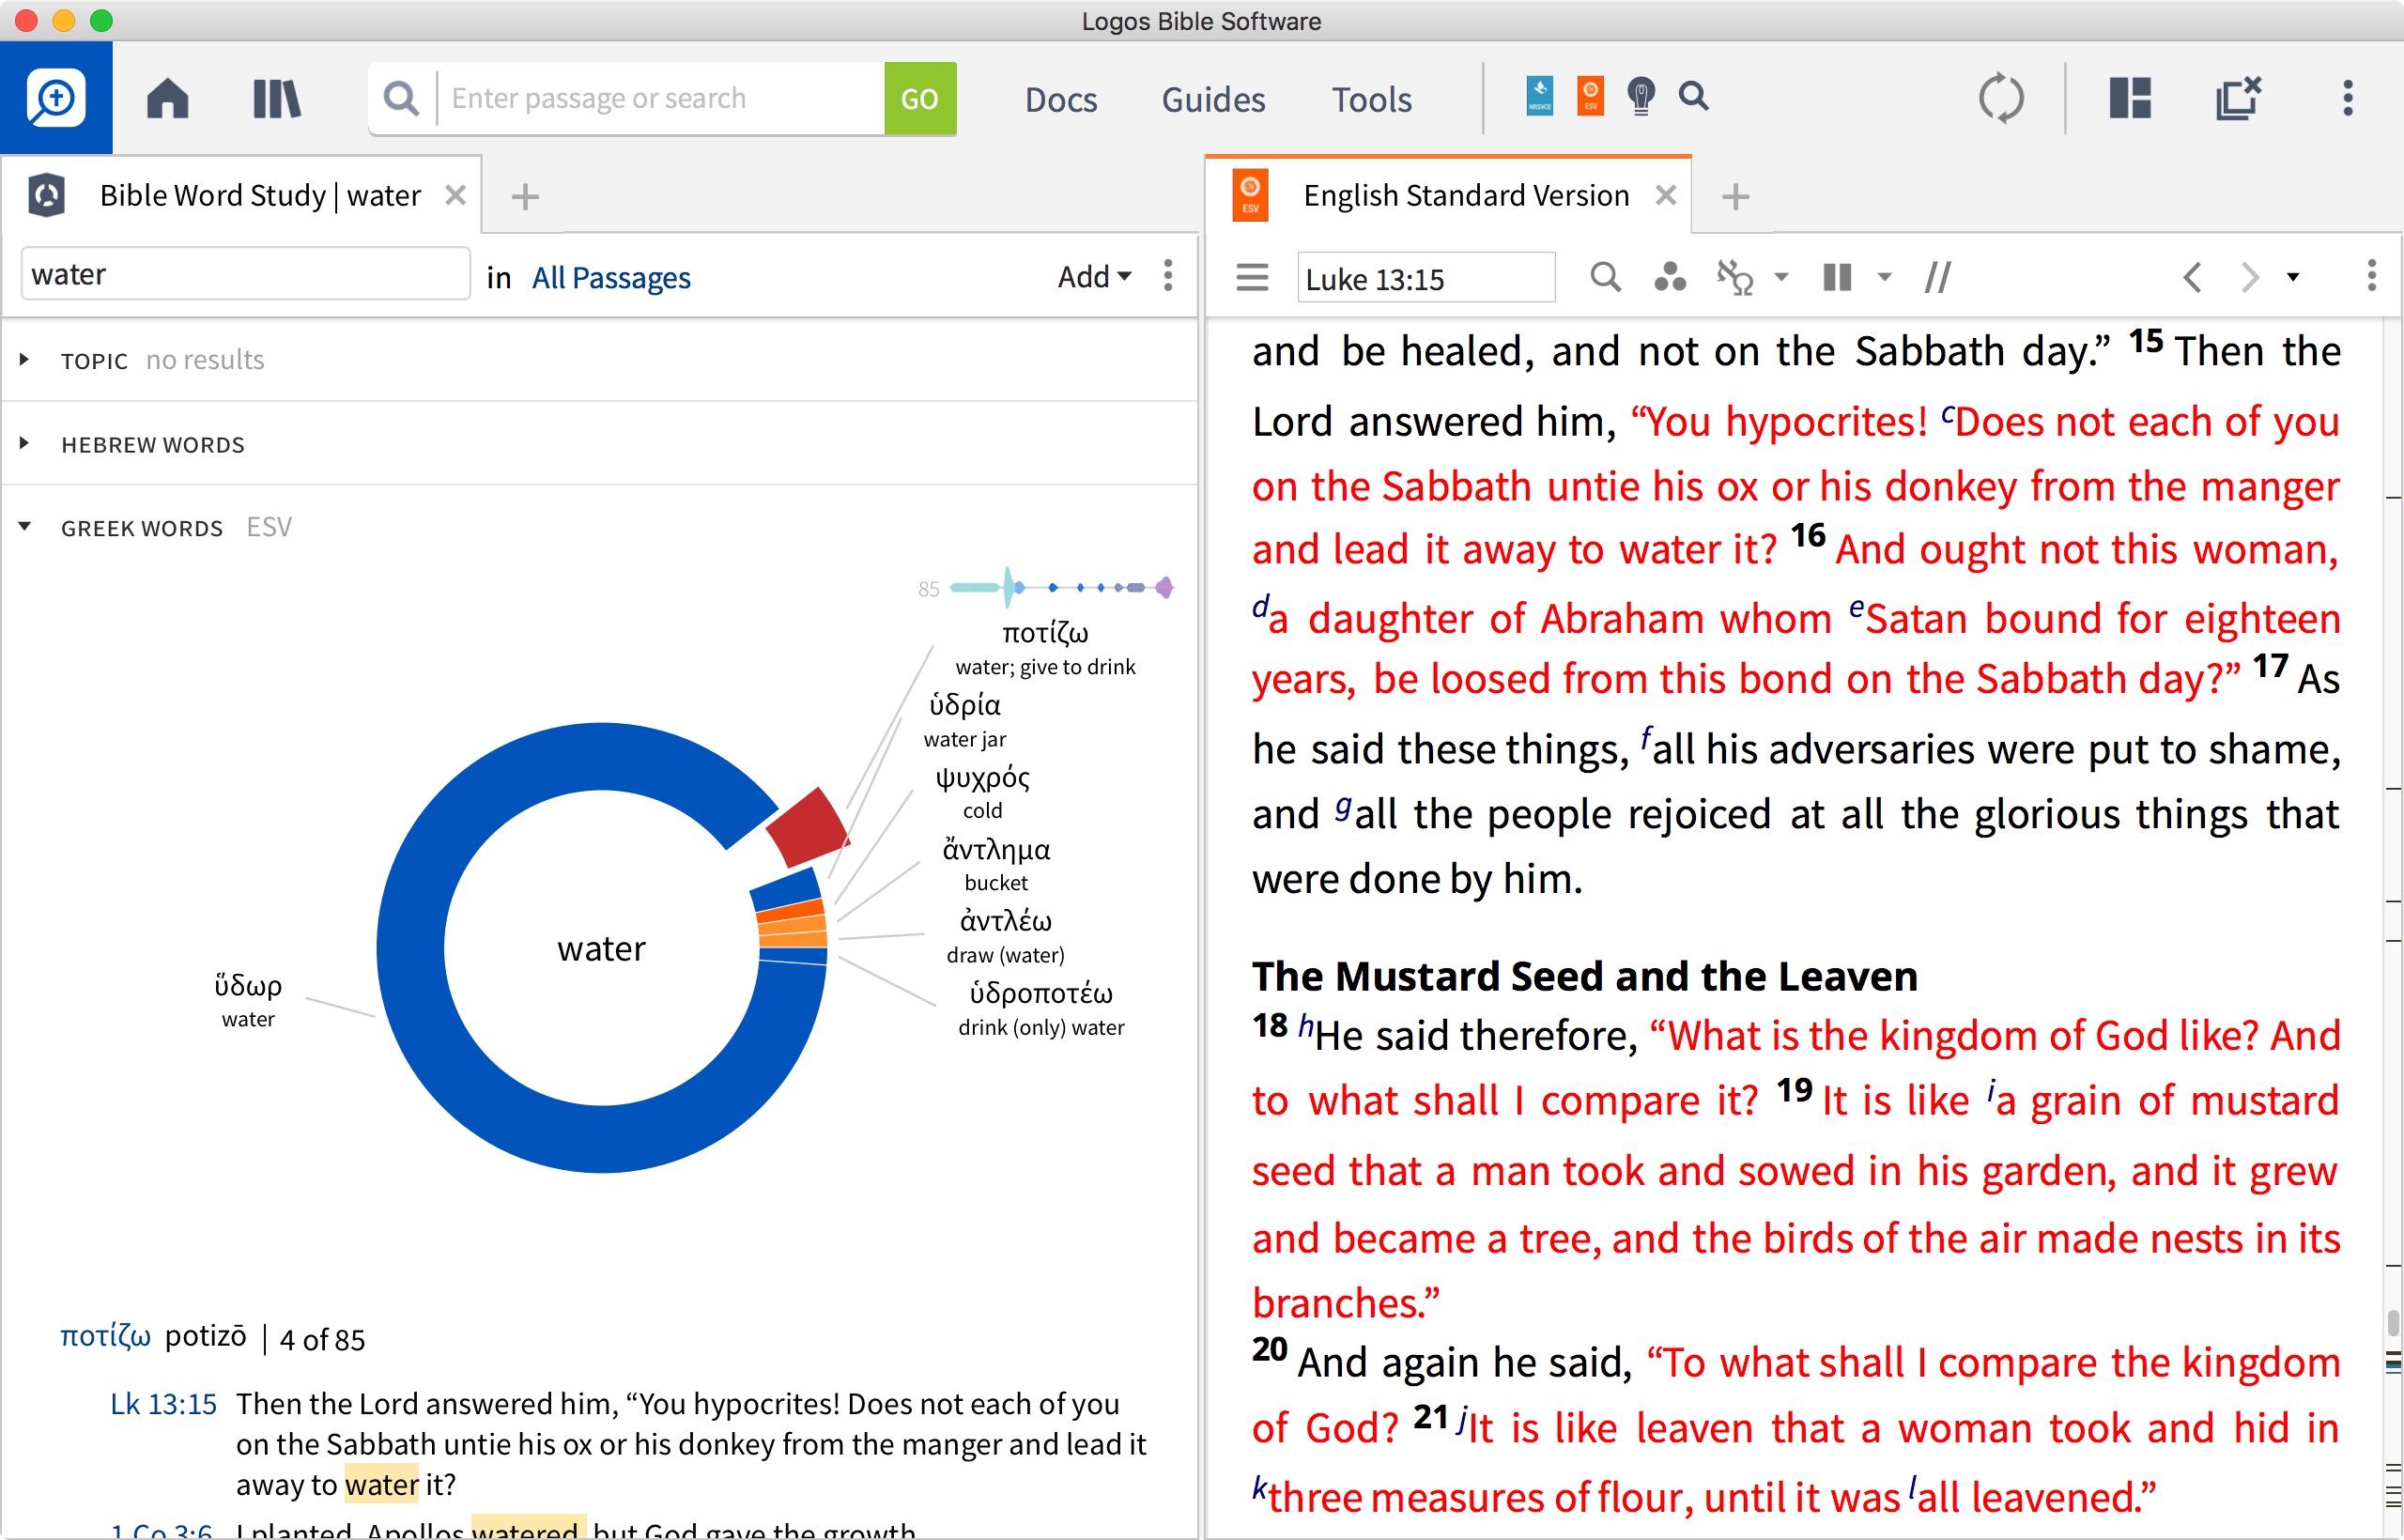
Task: Click footnote marker c in verse 15
Action: (1947, 413)
